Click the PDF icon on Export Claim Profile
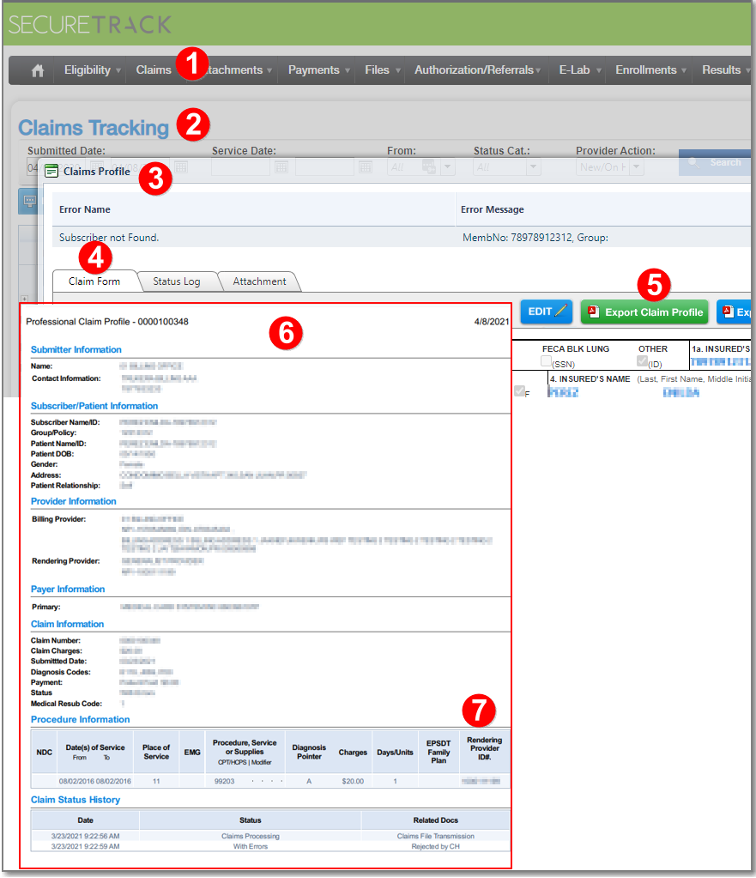756x878 pixels. [593, 312]
